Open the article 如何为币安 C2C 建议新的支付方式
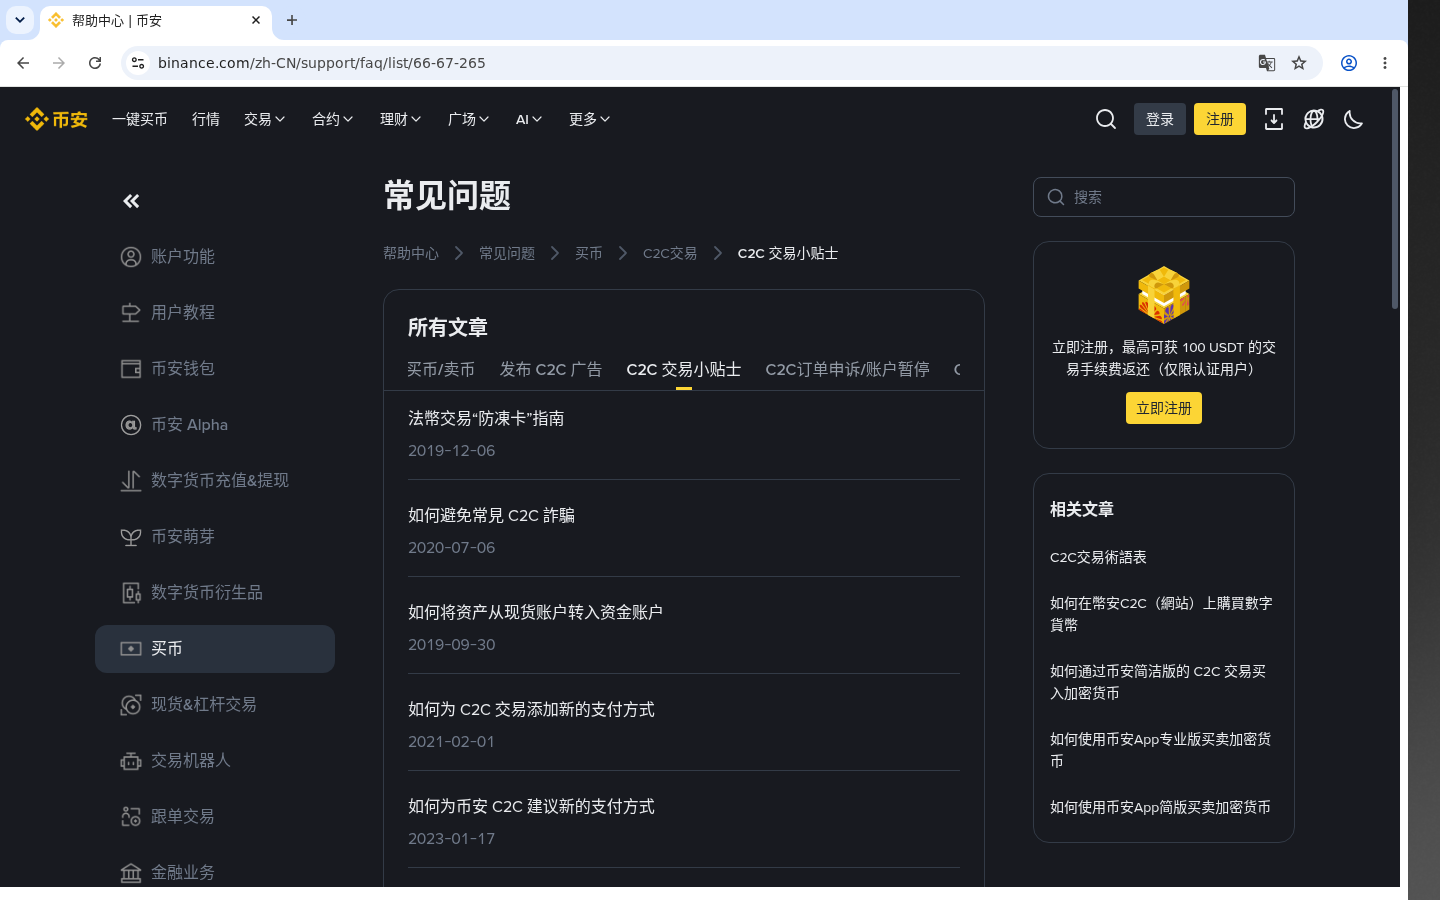Viewport: 1440px width, 900px height. pos(531,806)
